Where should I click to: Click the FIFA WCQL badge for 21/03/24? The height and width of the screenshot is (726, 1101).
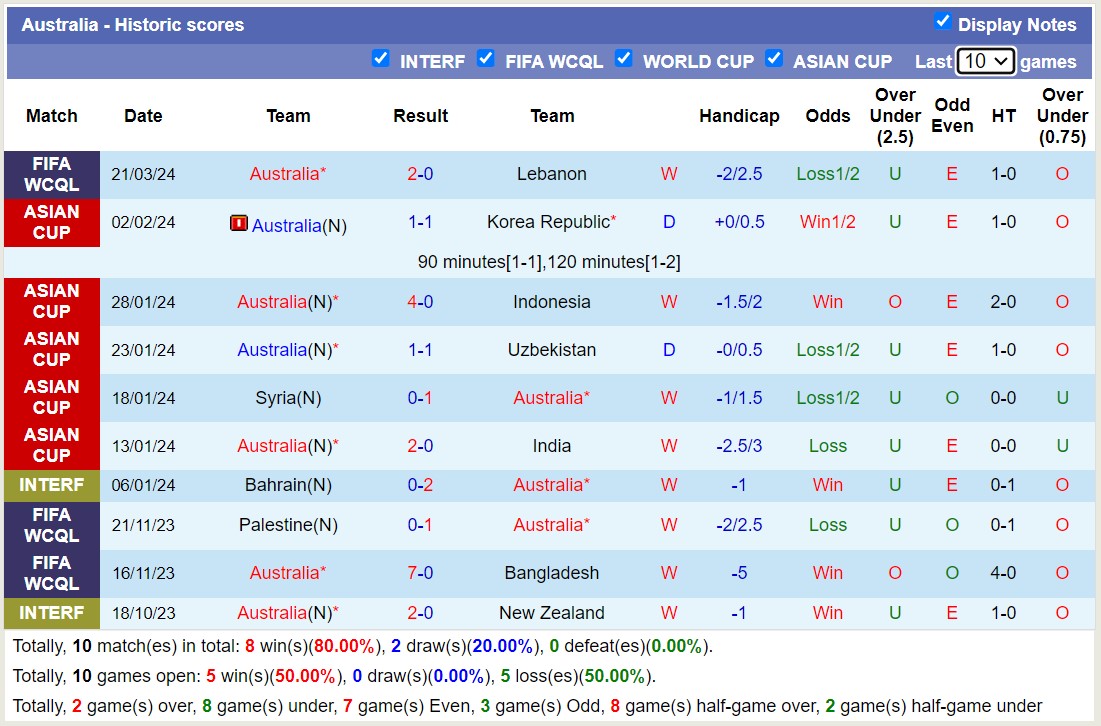click(52, 174)
